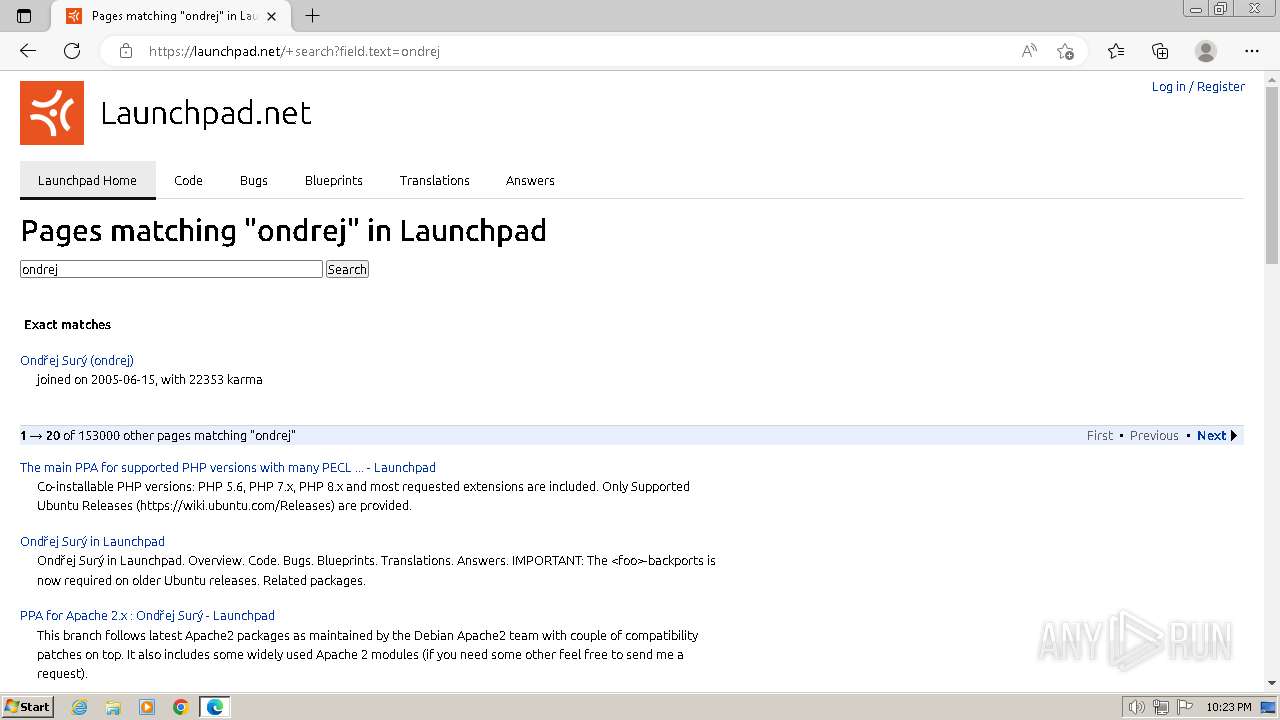Launch Internet Explorer from taskbar
Screen dimensions: 1280x720
[79, 707]
